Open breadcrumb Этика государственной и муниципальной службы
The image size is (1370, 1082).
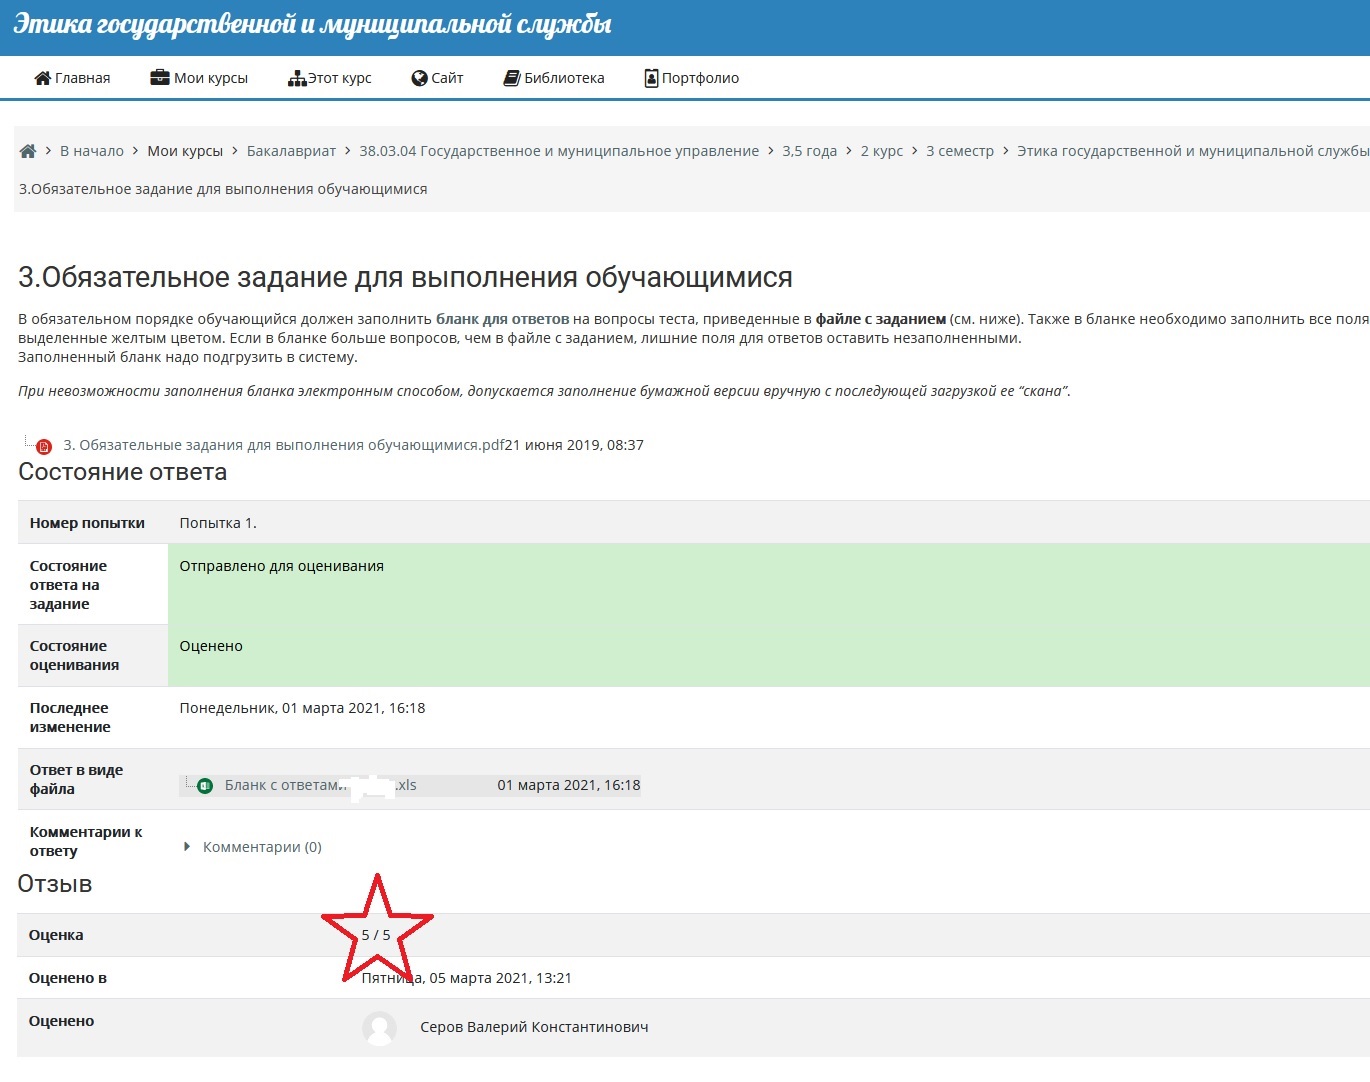click(x=1193, y=151)
